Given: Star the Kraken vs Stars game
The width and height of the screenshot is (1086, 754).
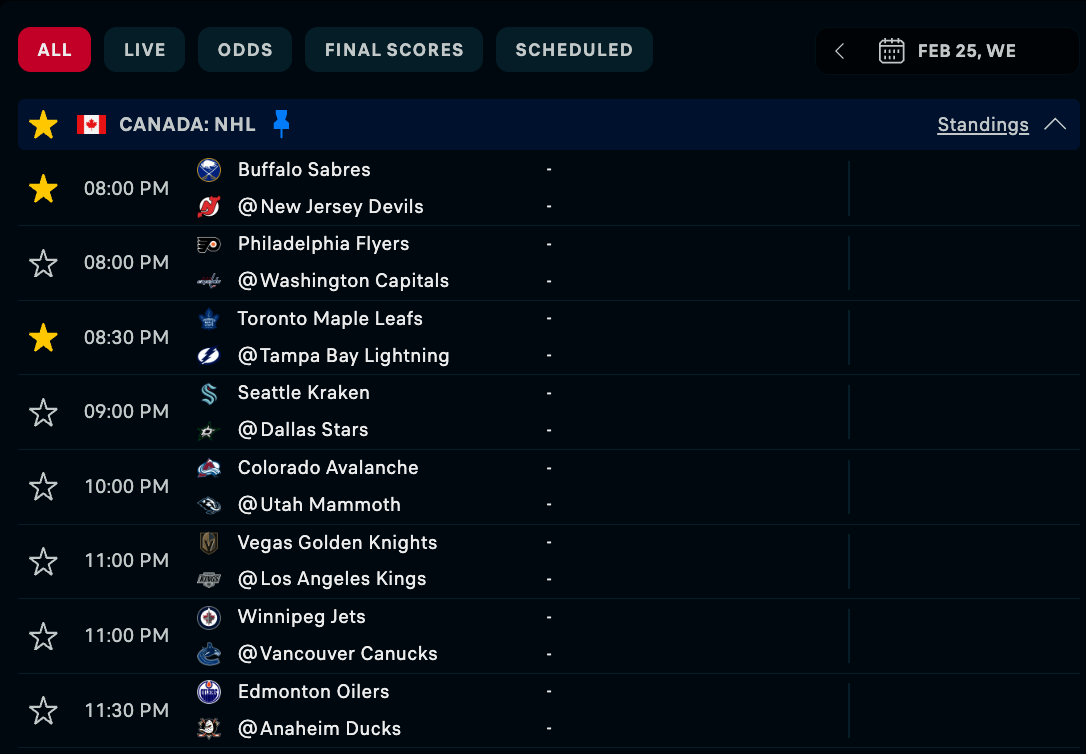Looking at the screenshot, I should click(43, 412).
